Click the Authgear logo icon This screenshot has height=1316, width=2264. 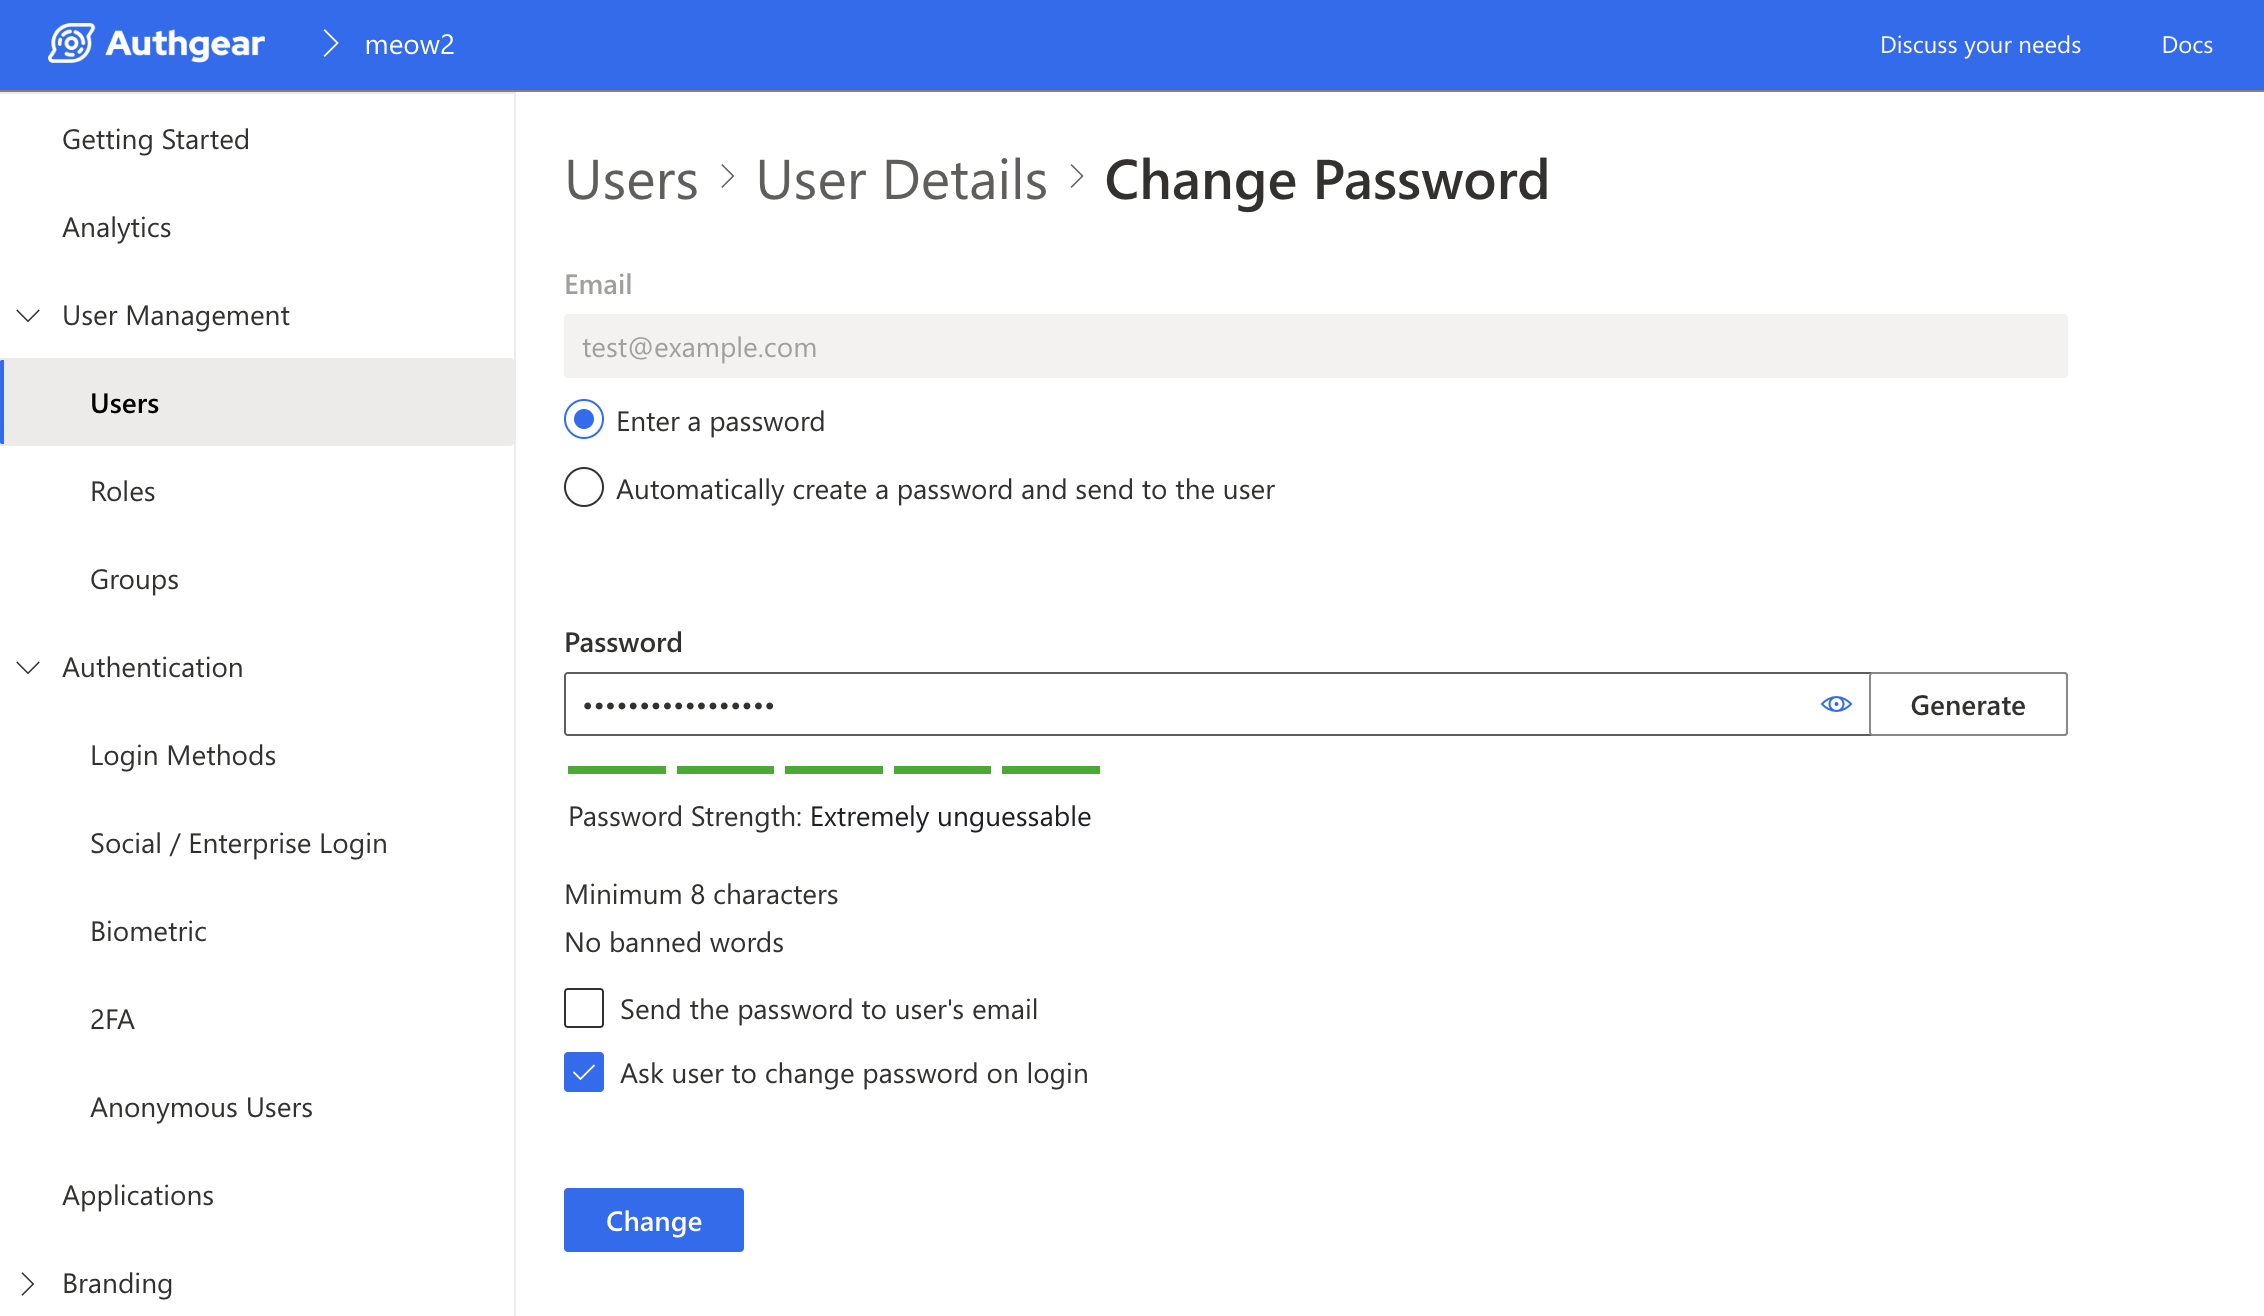click(x=71, y=44)
